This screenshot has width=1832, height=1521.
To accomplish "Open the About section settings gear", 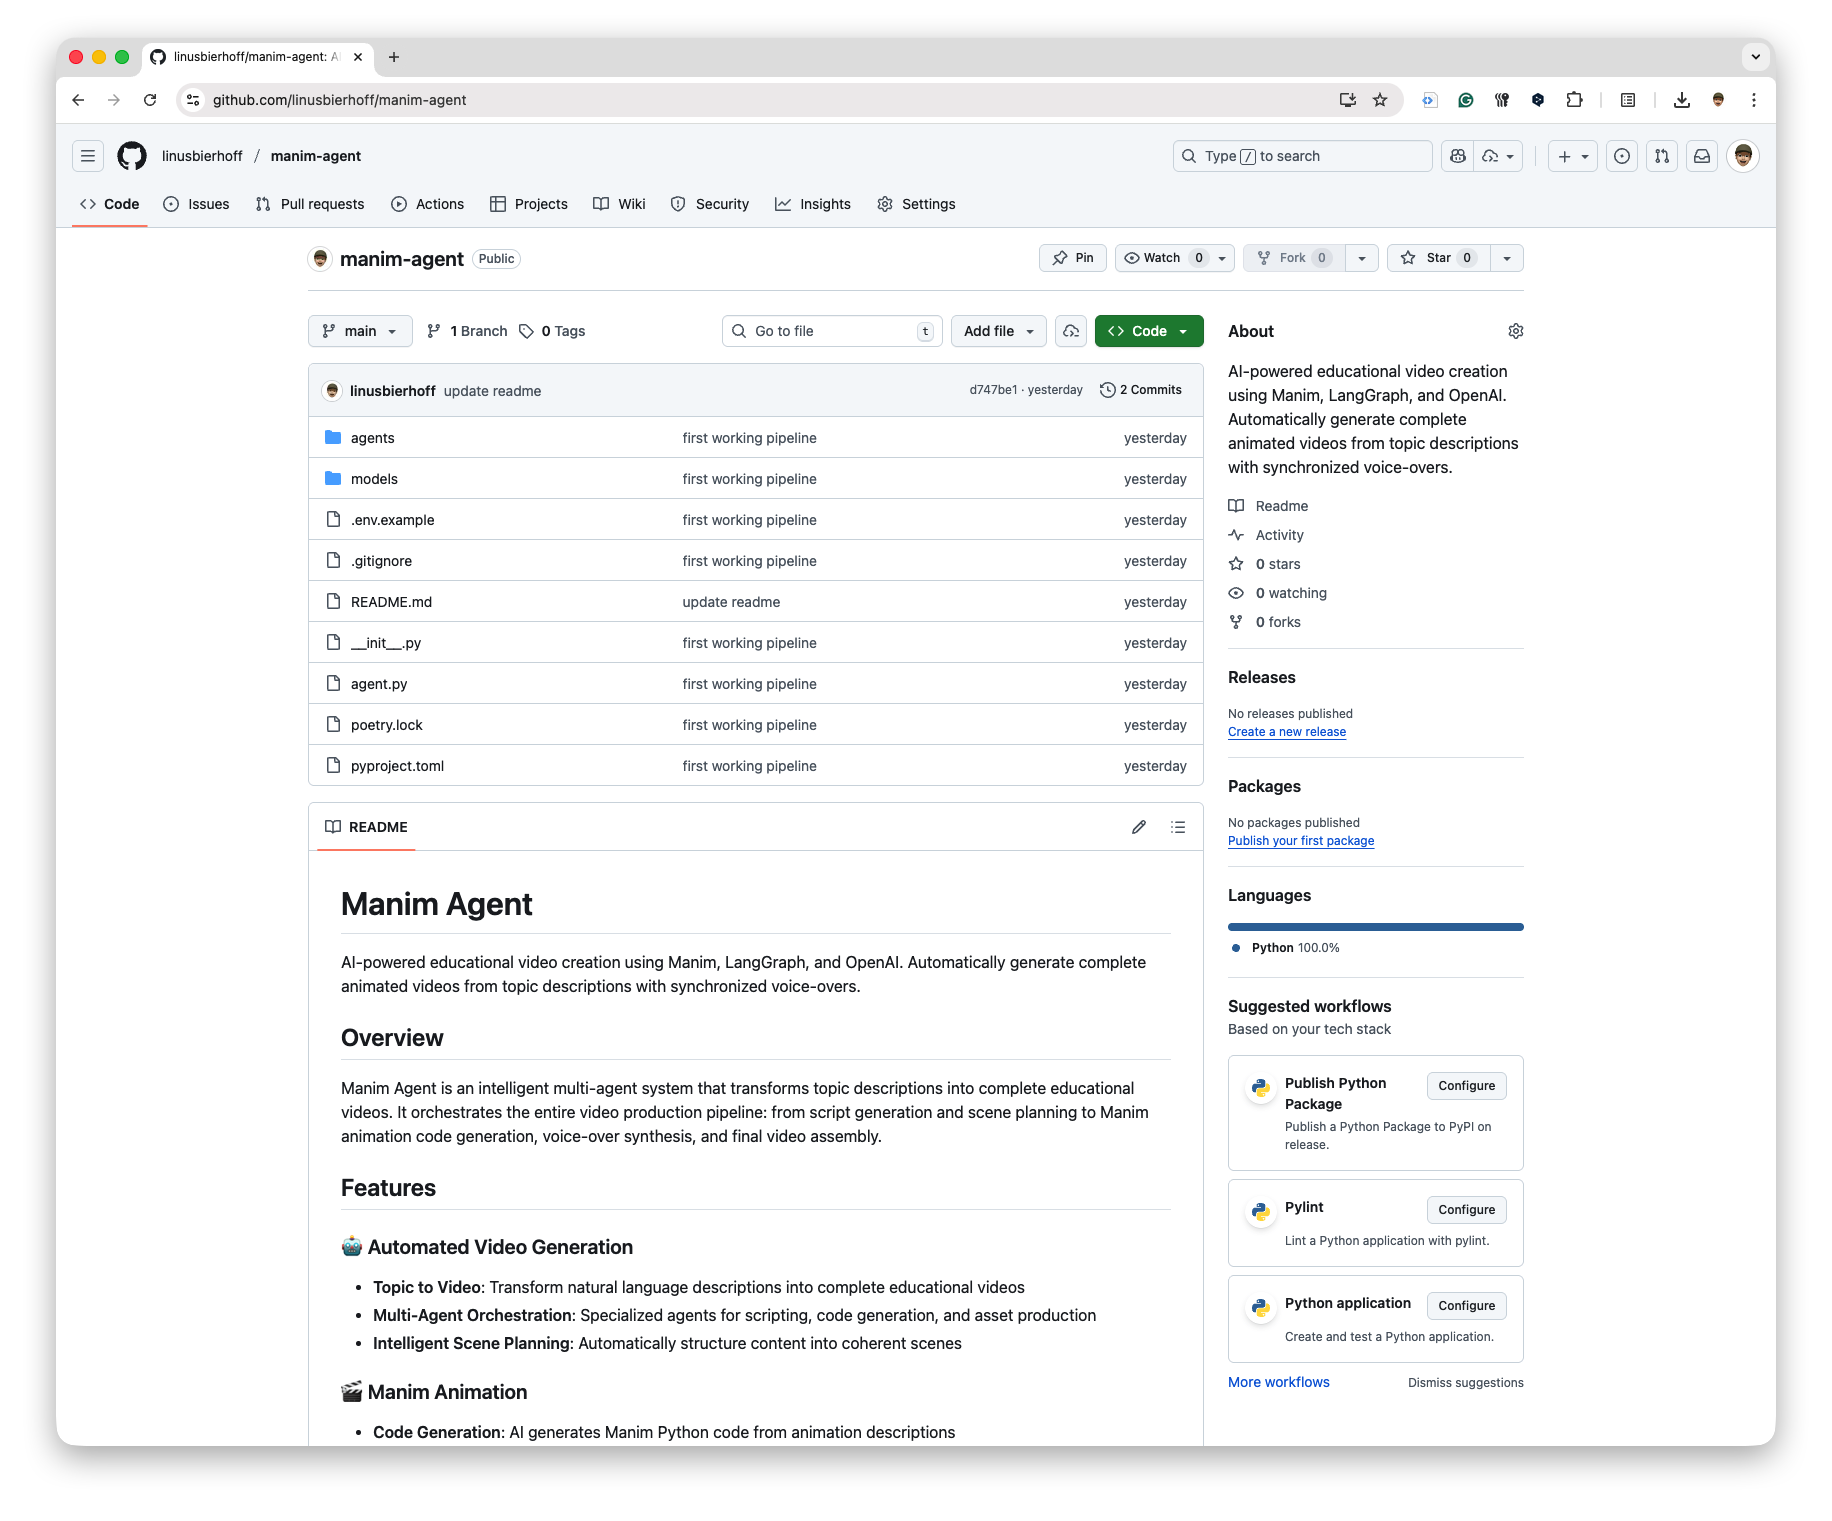I will click(1515, 331).
